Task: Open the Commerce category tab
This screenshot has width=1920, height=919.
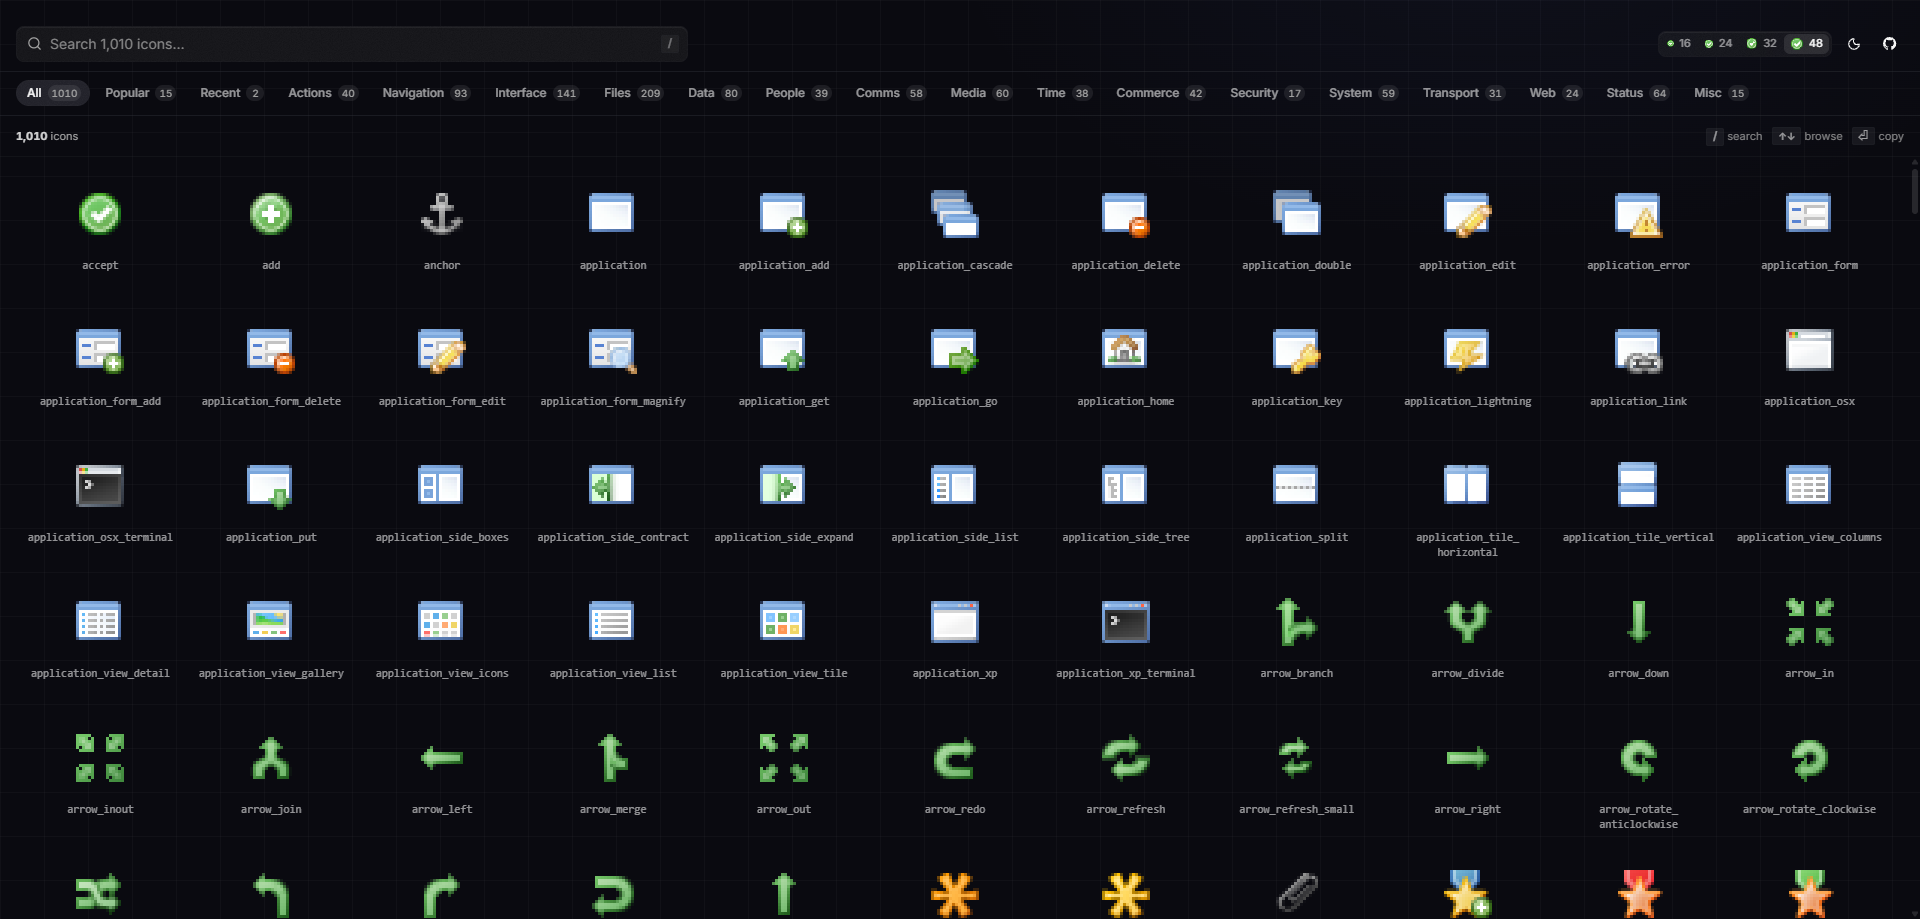Action: 1160,93
